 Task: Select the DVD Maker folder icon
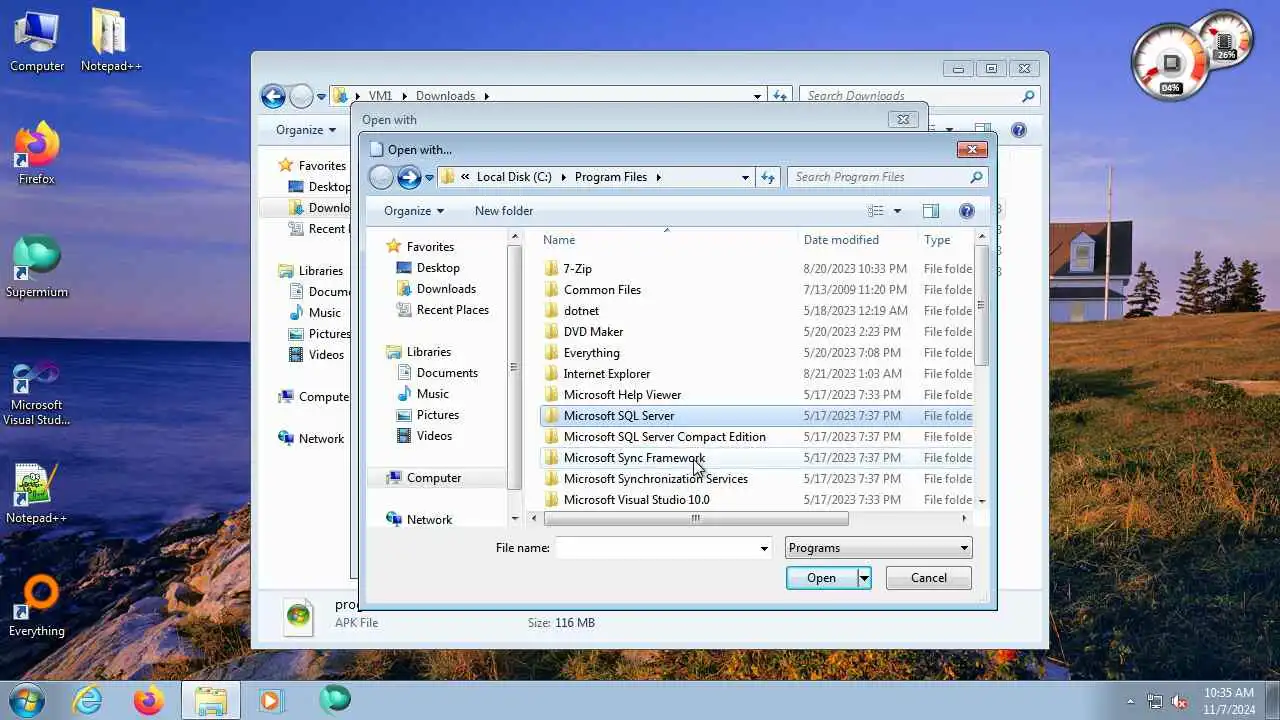click(x=551, y=332)
